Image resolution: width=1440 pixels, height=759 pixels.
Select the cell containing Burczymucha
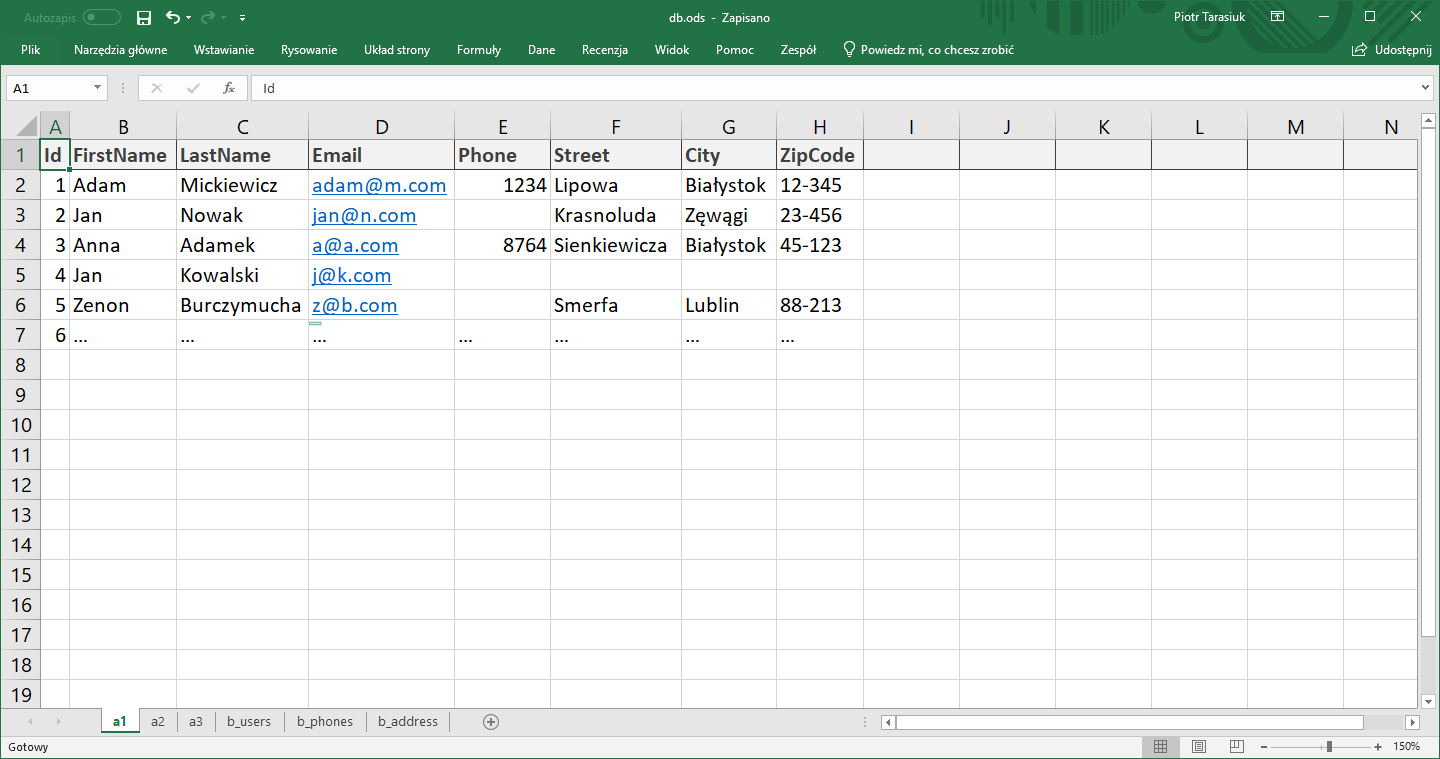click(x=242, y=305)
